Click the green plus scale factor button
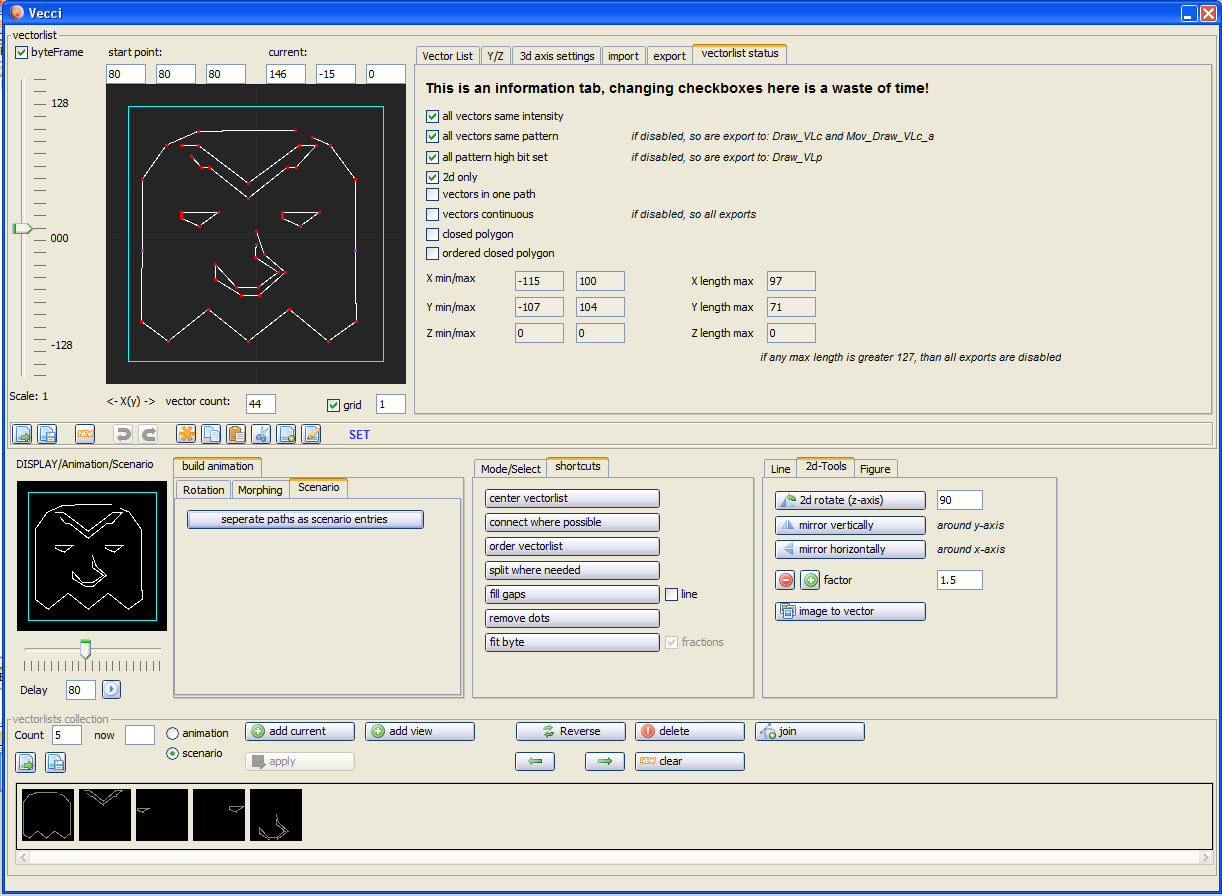The width and height of the screenshot is (1222, 896). (x=810, y=580)
